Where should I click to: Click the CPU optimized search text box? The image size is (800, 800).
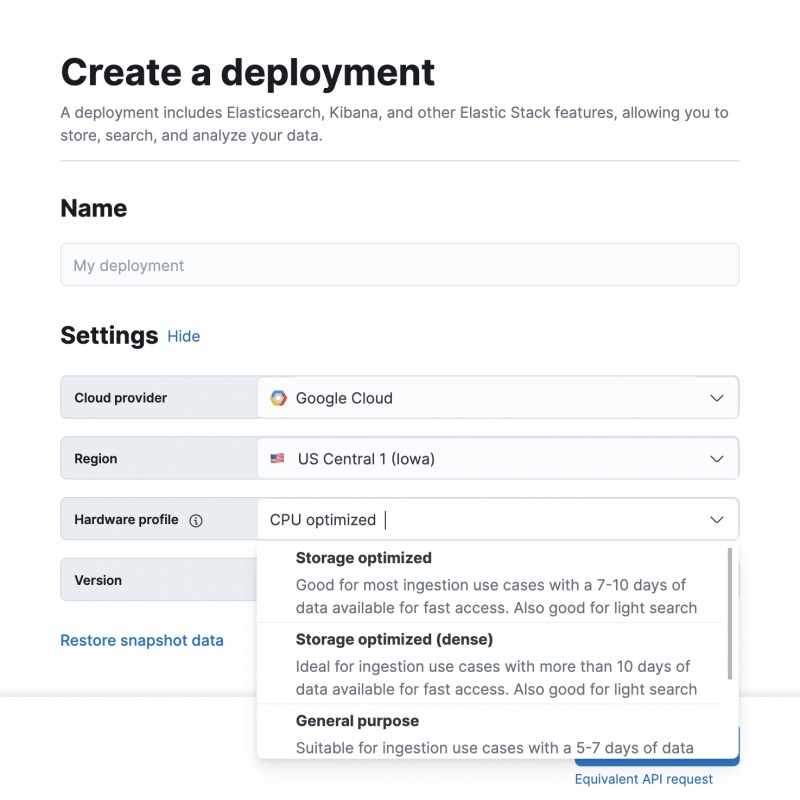click(x=480, y=520)
